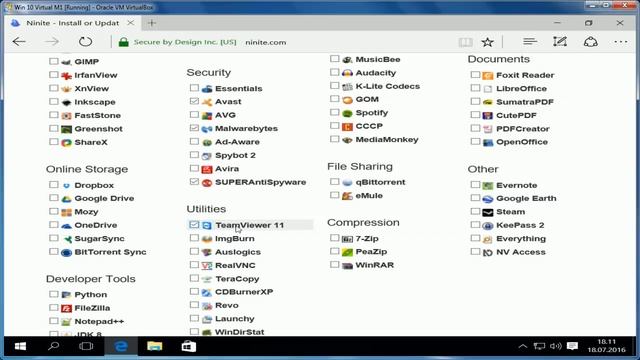Screen dimensions: 640x360
Task: Check the 7-Zip checkbox
Action: click(335, 238)
